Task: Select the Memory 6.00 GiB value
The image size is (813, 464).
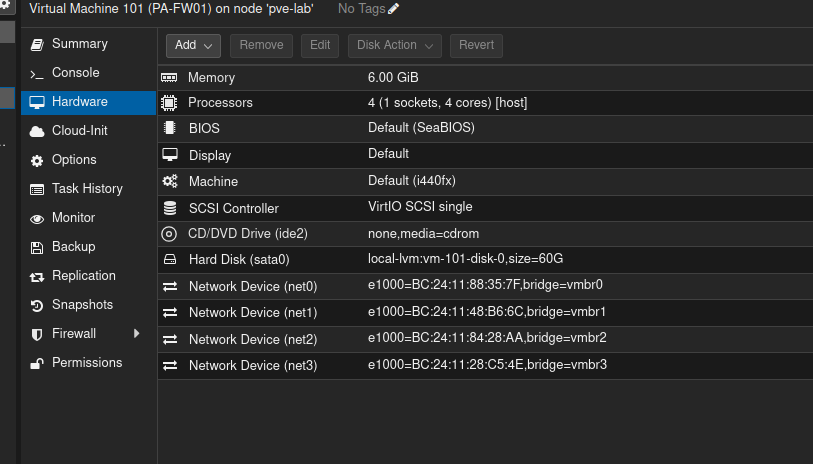Action: tap(393, 78)
